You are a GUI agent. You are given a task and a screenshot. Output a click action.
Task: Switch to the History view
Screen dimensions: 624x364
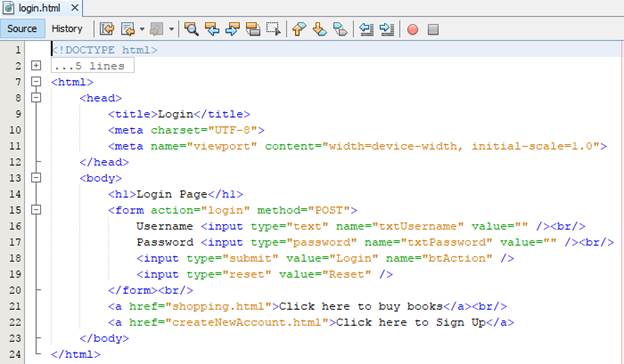(x=67, y=29)
